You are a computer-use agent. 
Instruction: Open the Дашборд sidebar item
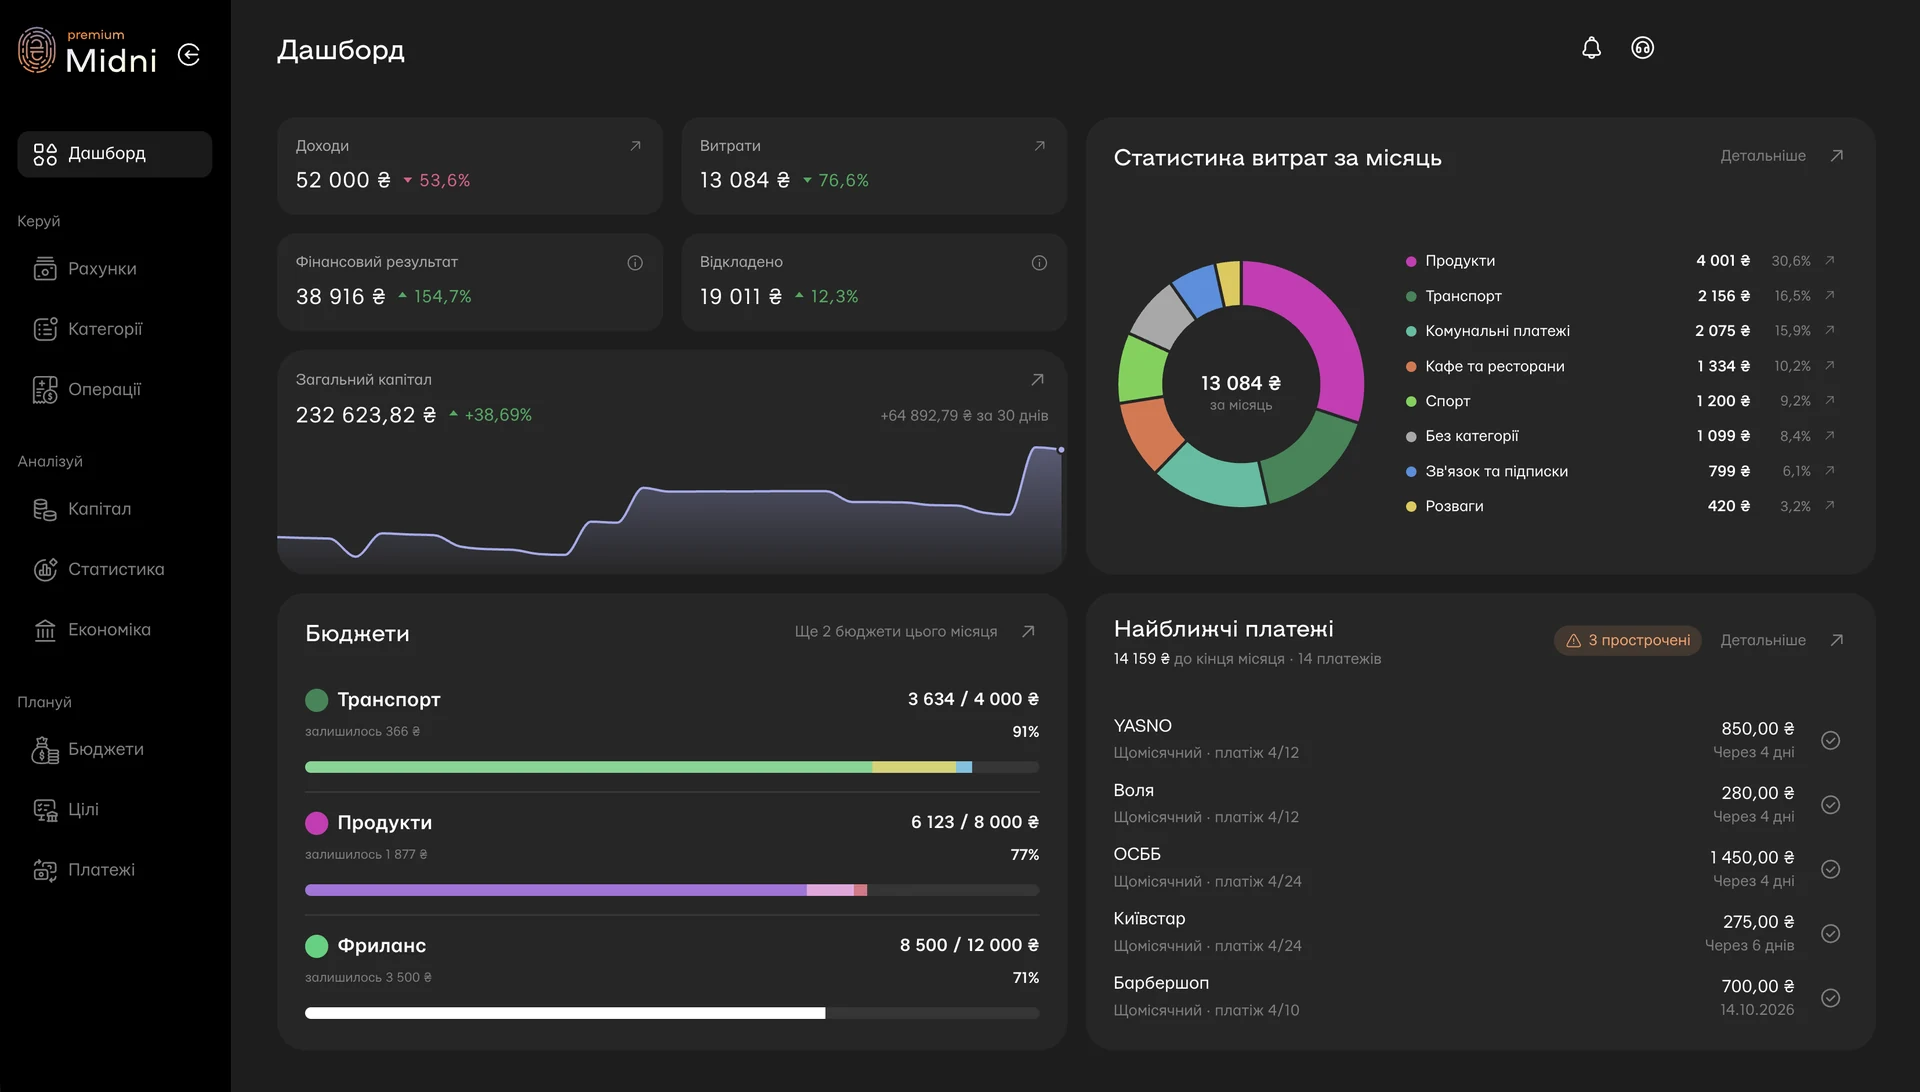coord(114,154)
